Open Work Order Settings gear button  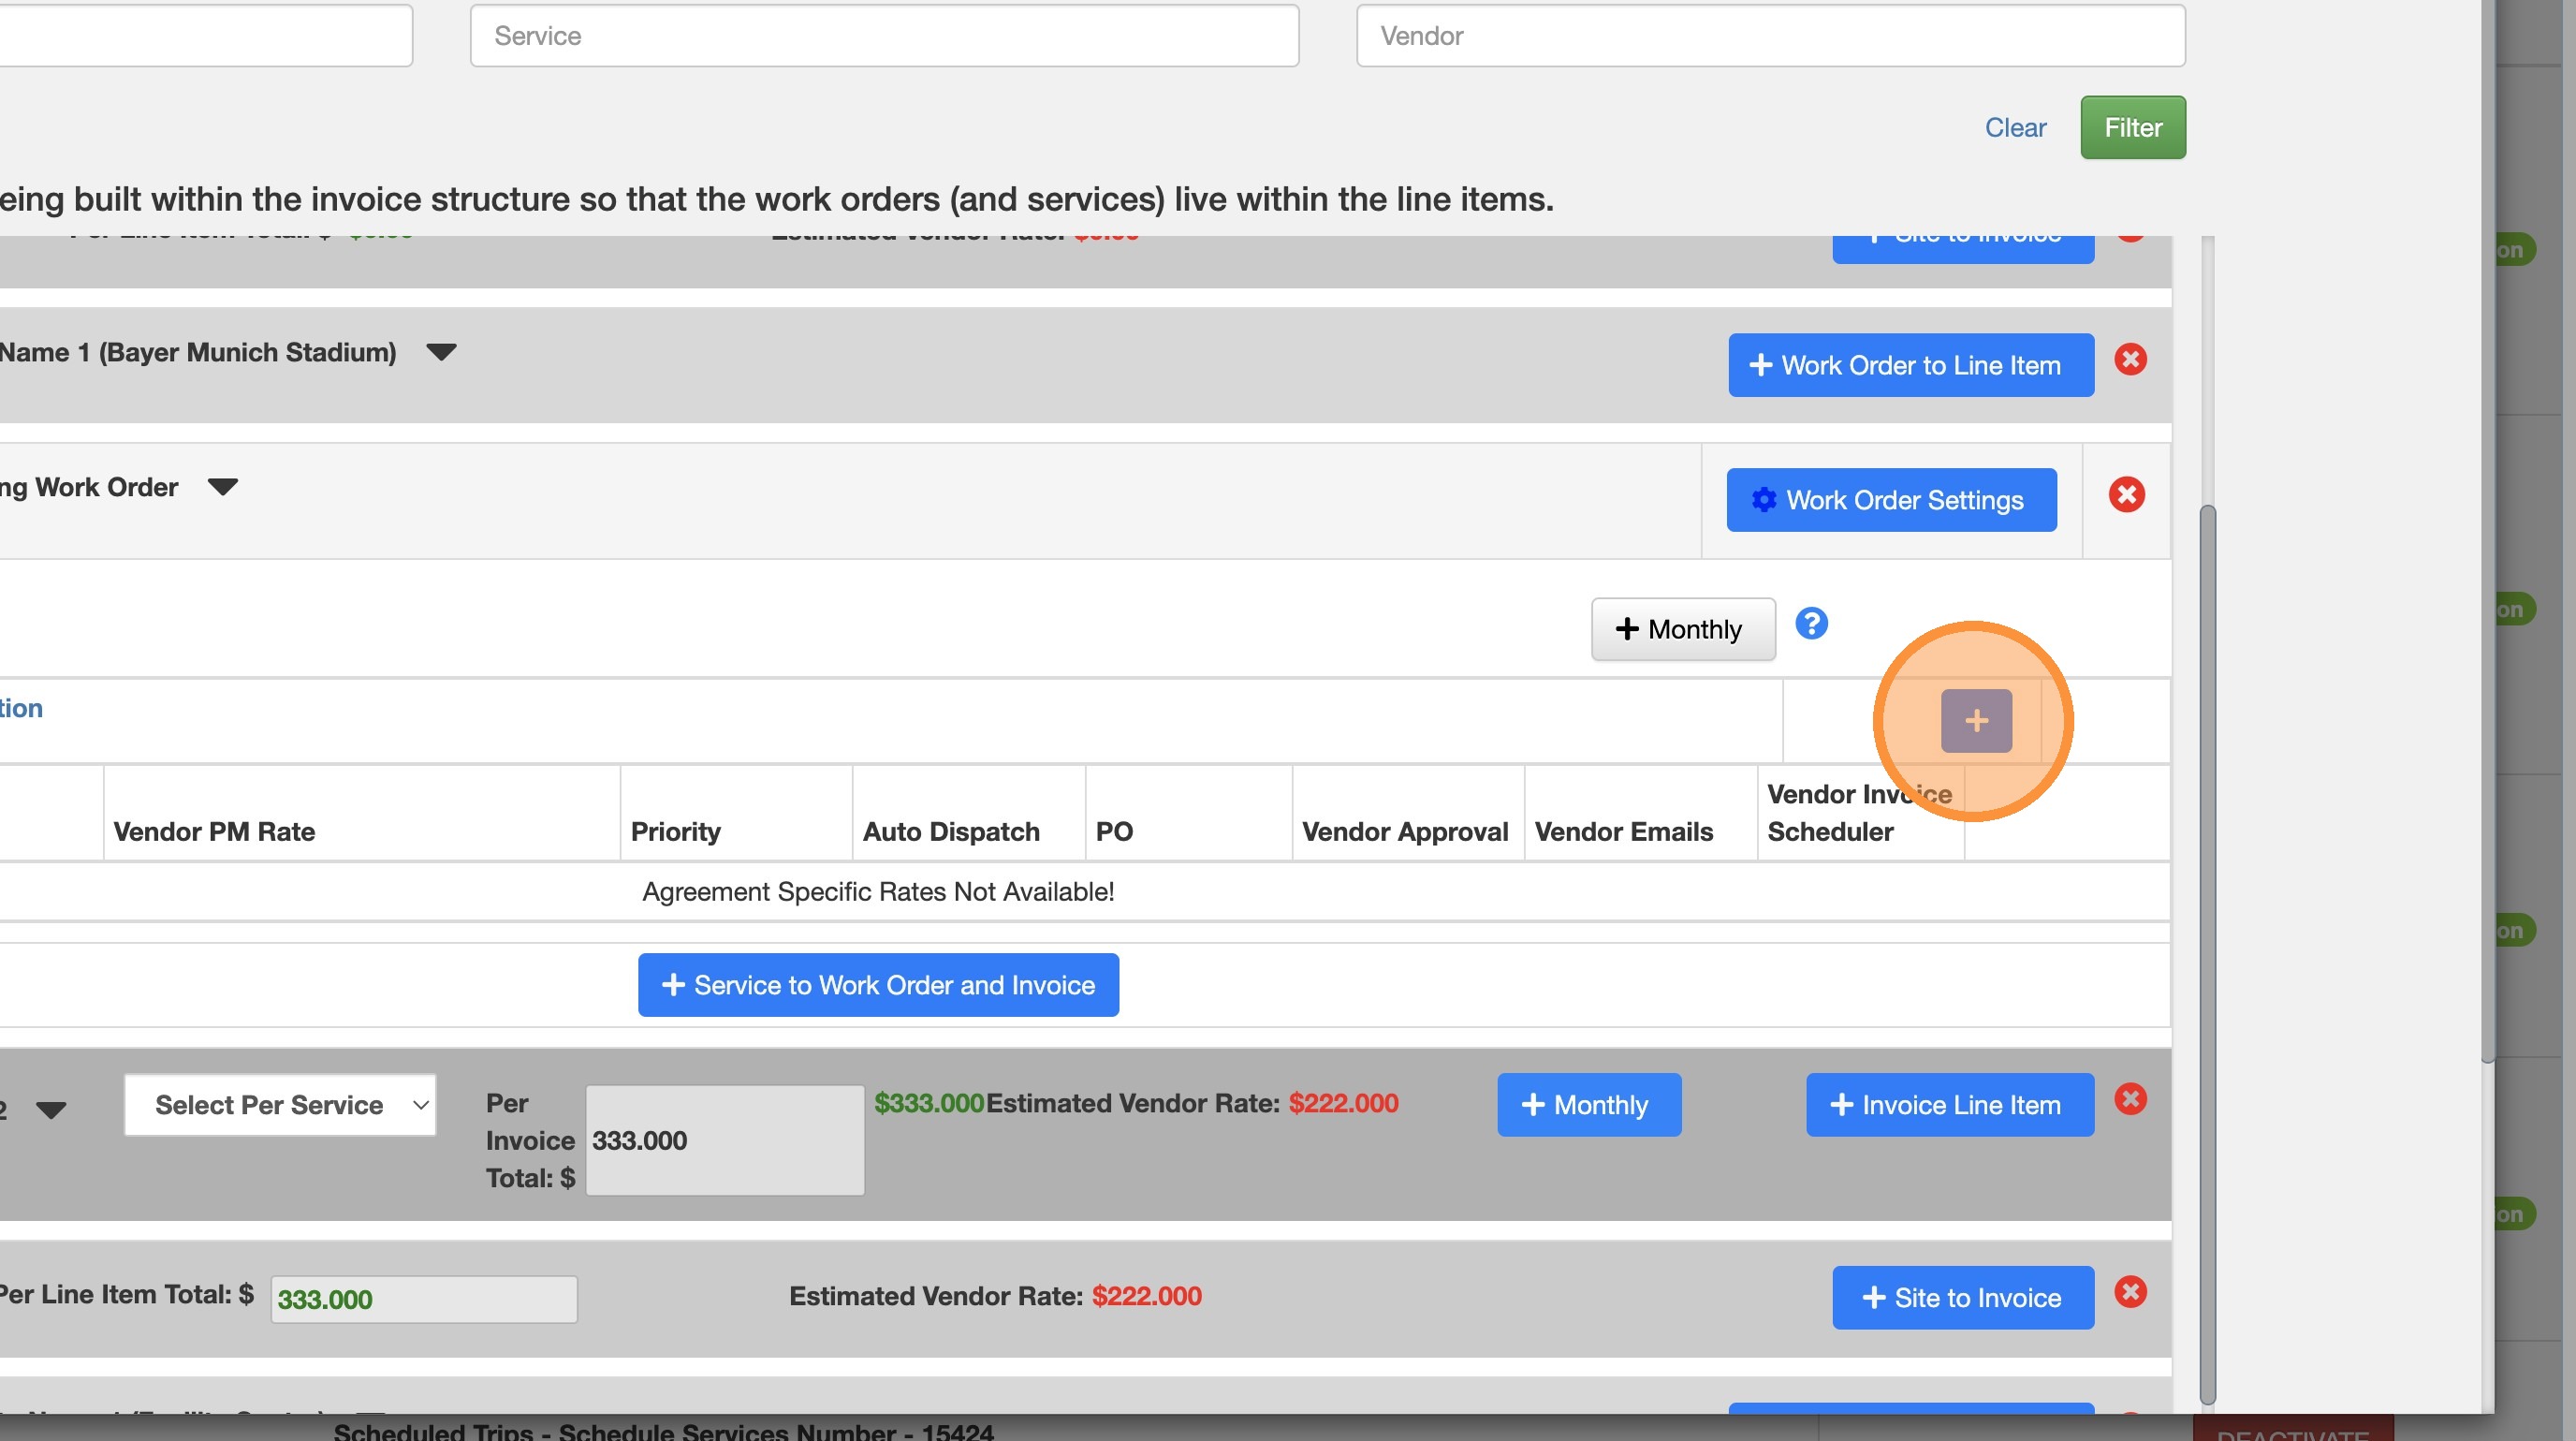1890,500
